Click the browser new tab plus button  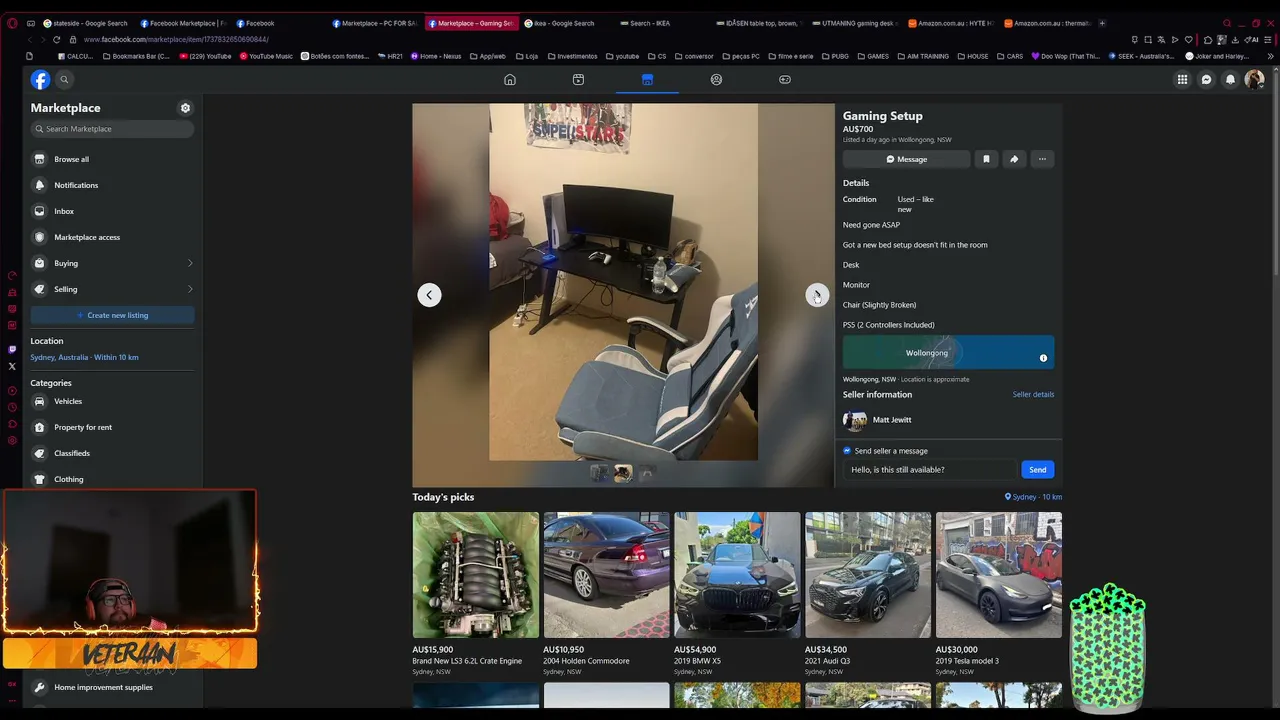click(1102, 23)
